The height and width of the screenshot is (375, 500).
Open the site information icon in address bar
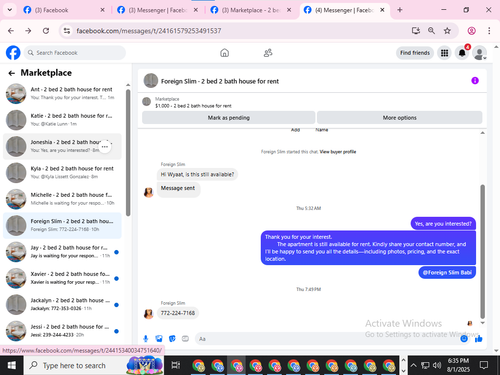pyautogui.click(x=67, y=31)
